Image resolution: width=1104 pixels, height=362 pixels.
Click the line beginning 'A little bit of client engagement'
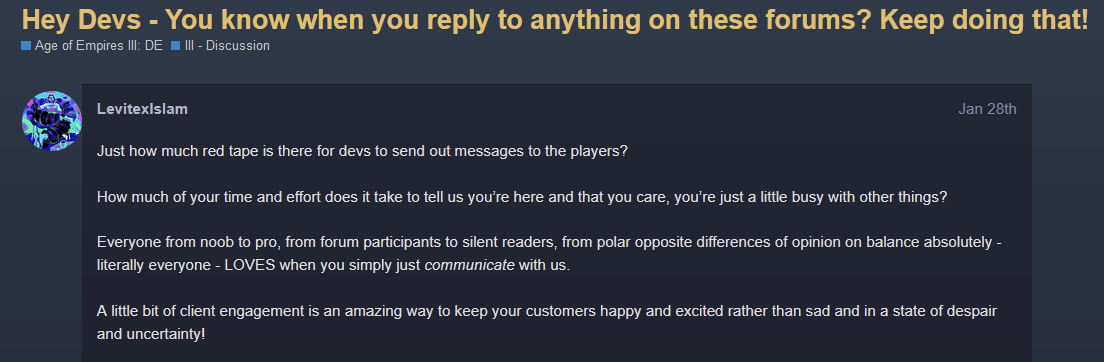pyautogui.click(x=546, y=311)
